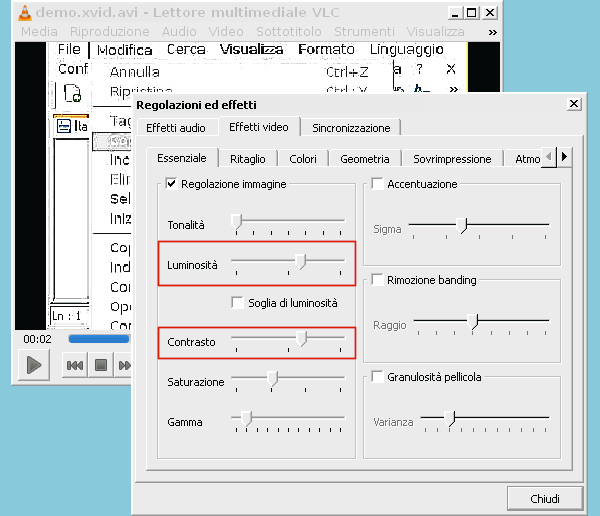Enable the Rimozione banding checkbox
600x516 pixels.
(377, 280)
